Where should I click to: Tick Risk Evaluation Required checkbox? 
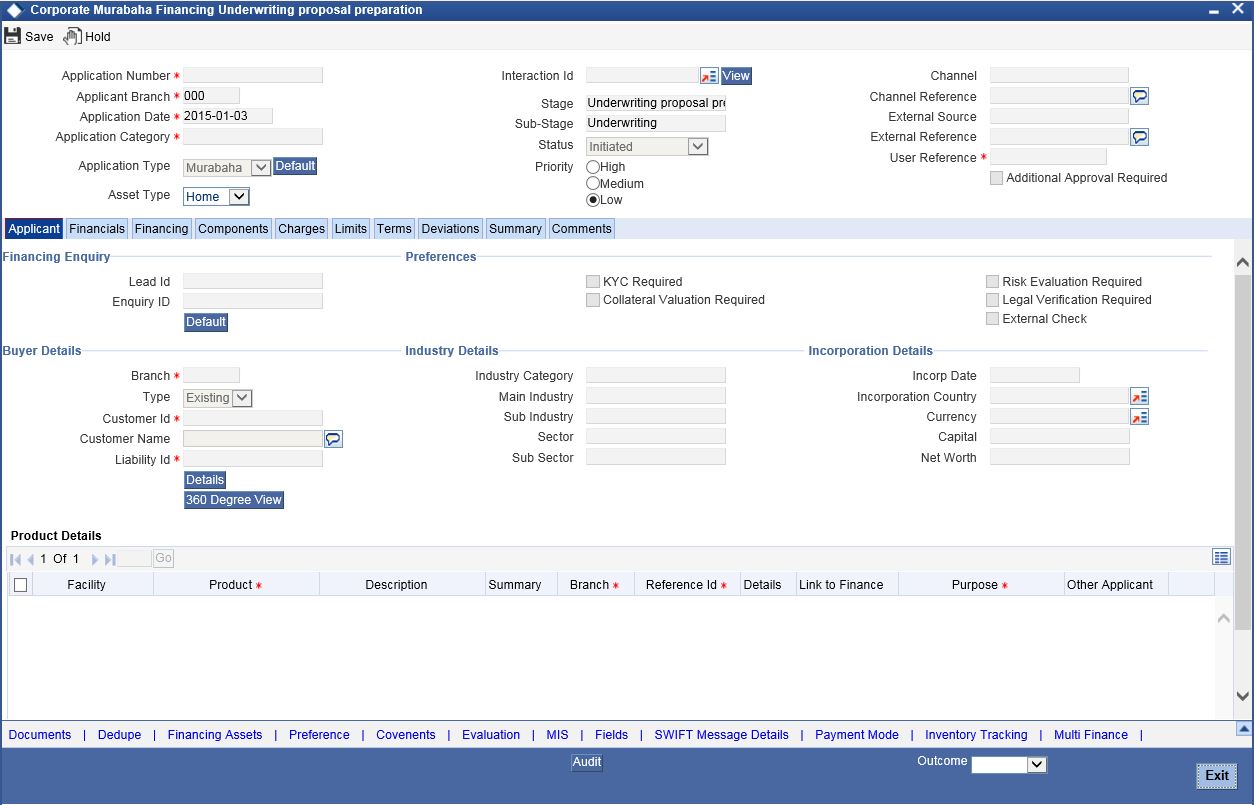(992, 282)
